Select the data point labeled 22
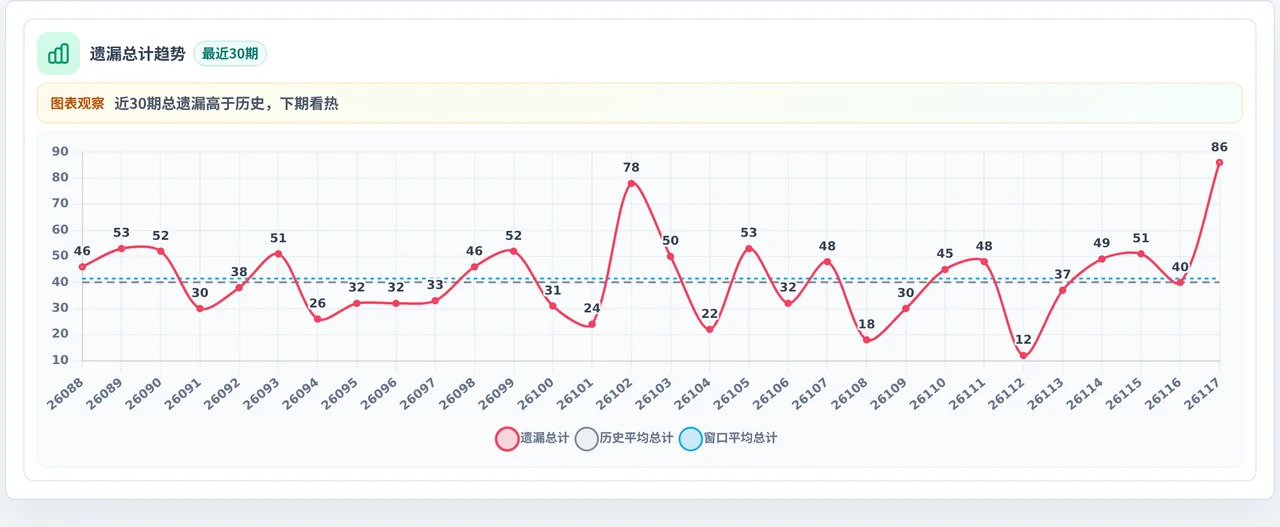Screen dimensions: 1280x527 [x=709, y=330]
